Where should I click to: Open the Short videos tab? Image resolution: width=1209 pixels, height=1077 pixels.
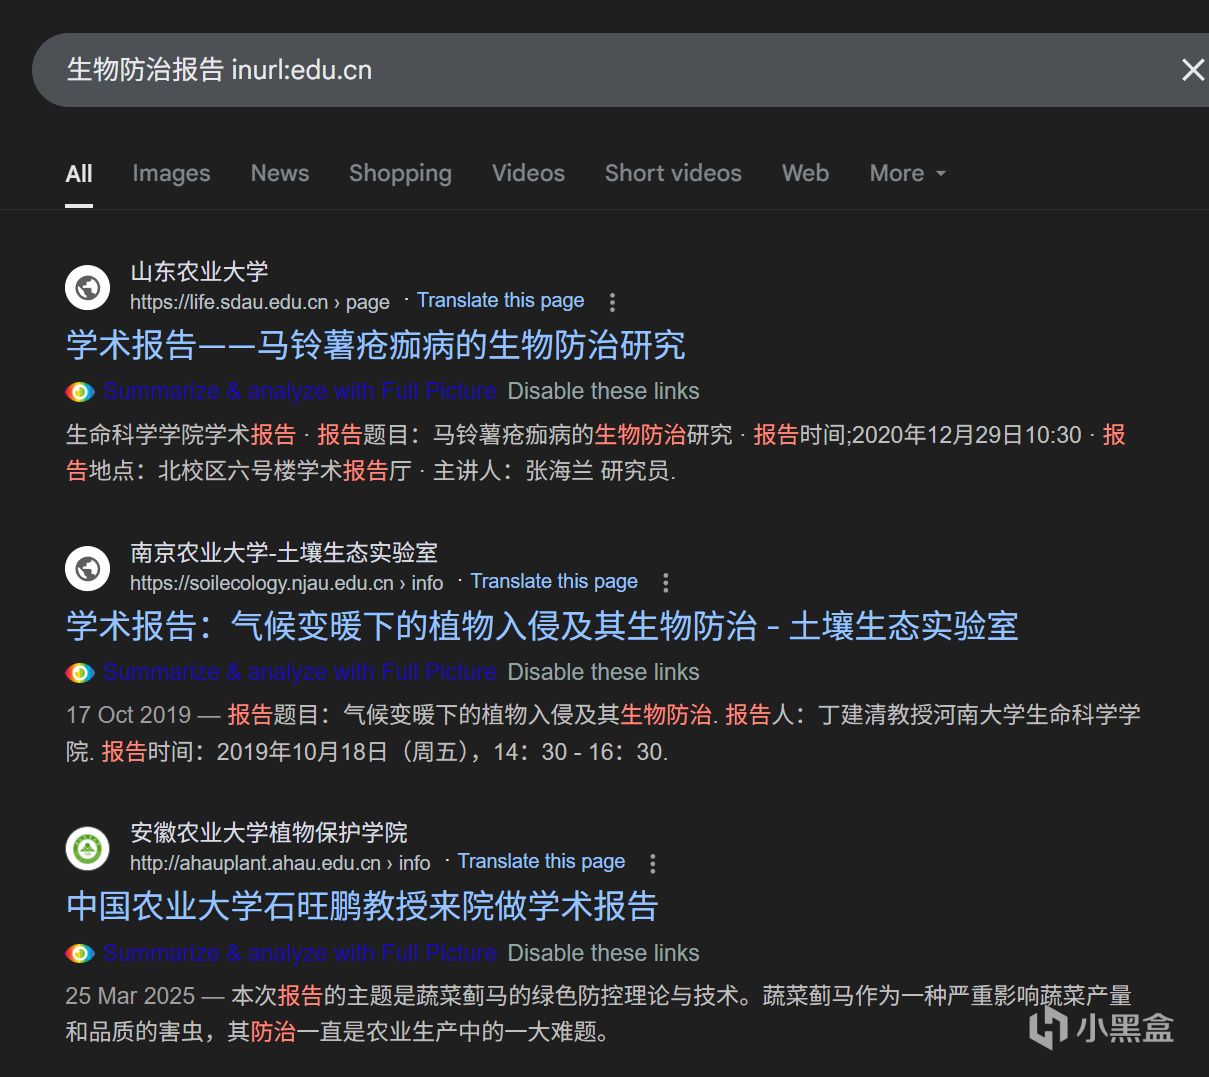(673, 173)
